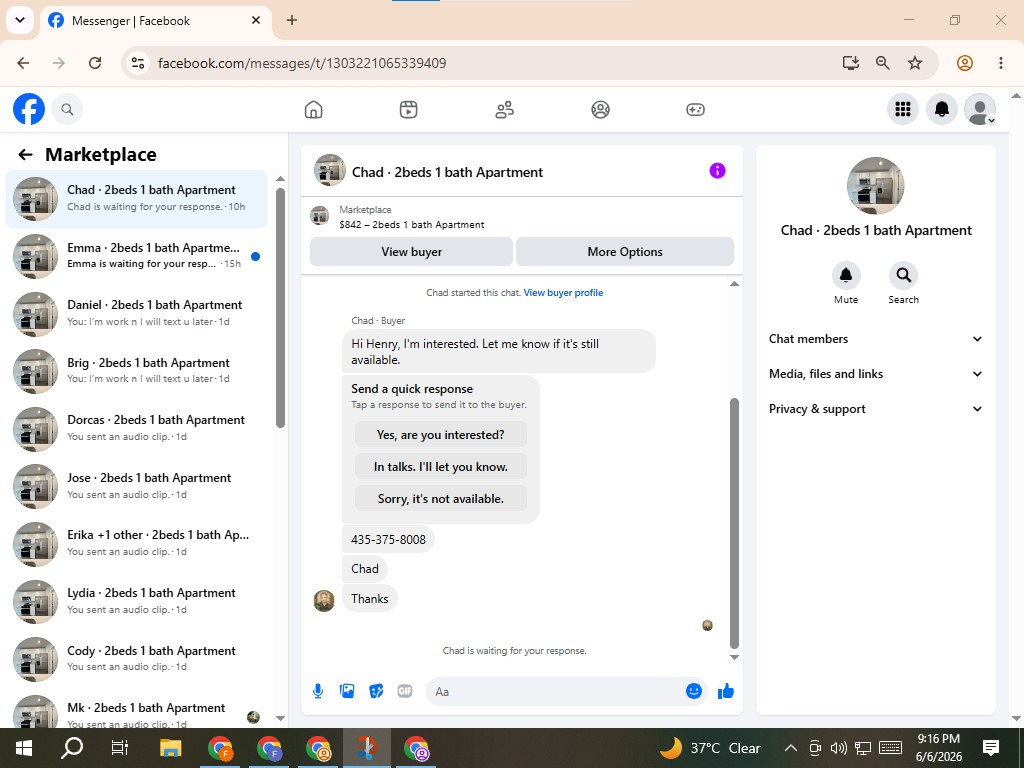Send a thumbs-up like

coord(726,691)
